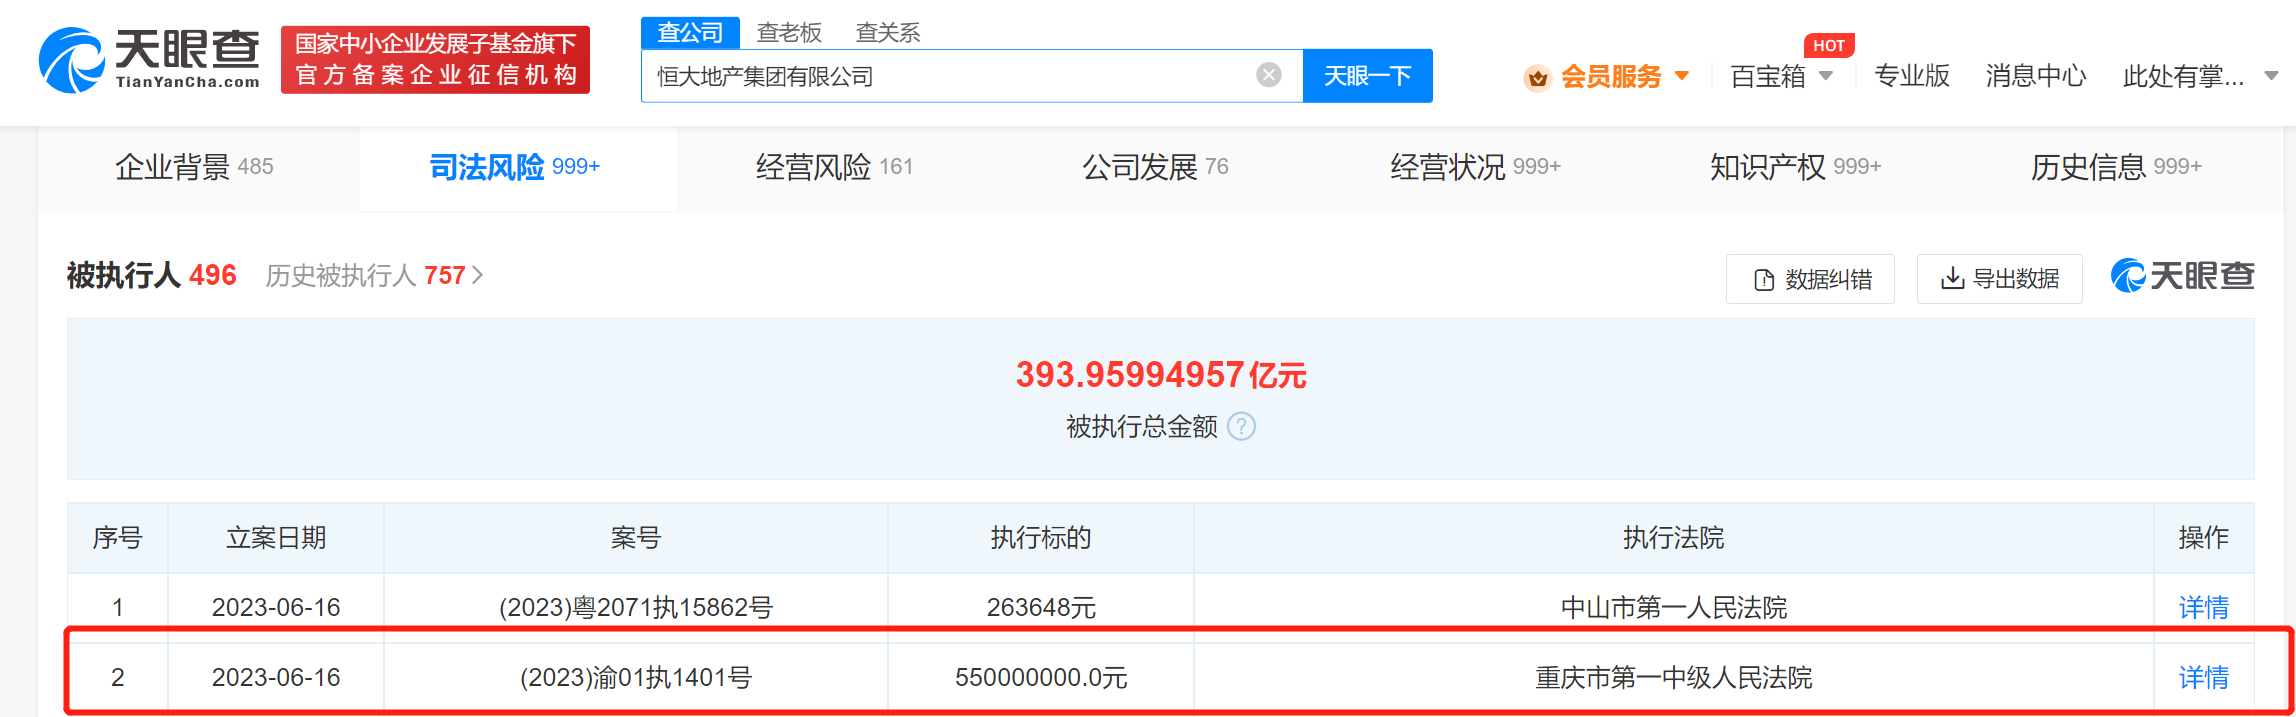The width and height of the screenshot is (2296, 717).
Task: Click the 导出数据 button
Action: (2000, 279)
